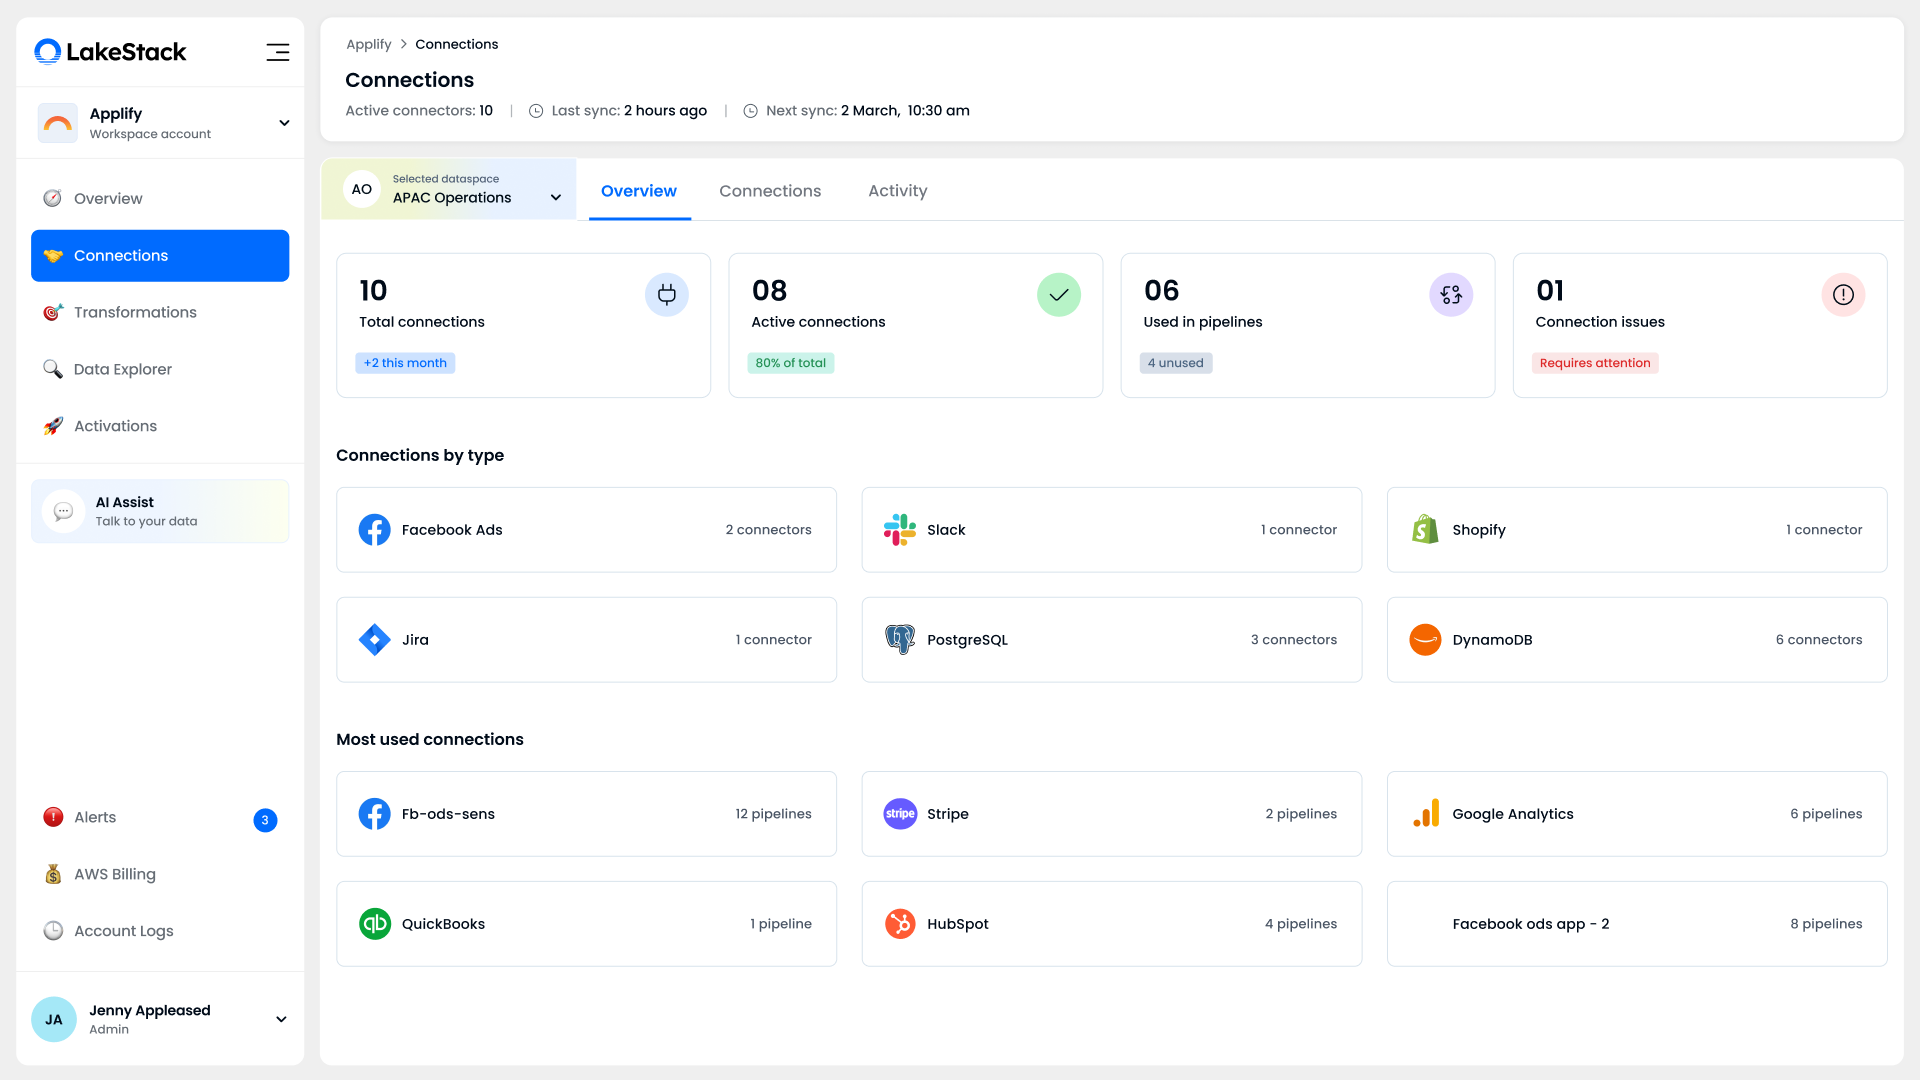
Task: Click the Applify breadcrumb link
Action: [x=368, y=44]
